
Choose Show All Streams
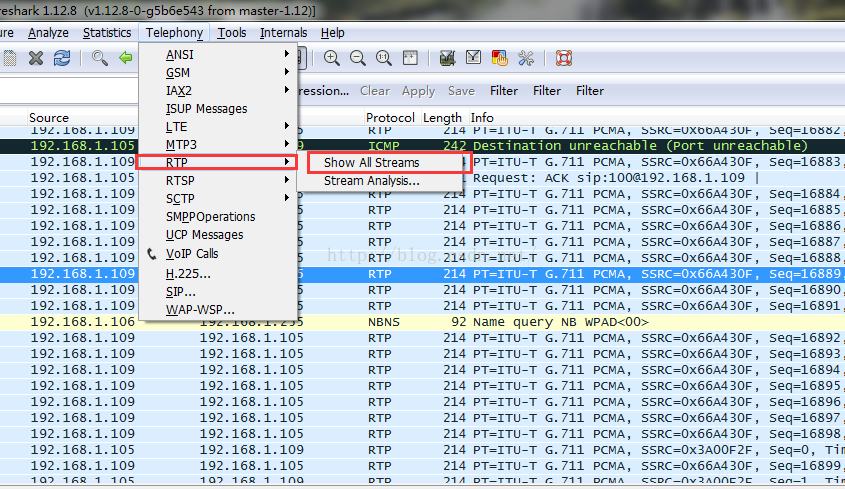(380, 162)
